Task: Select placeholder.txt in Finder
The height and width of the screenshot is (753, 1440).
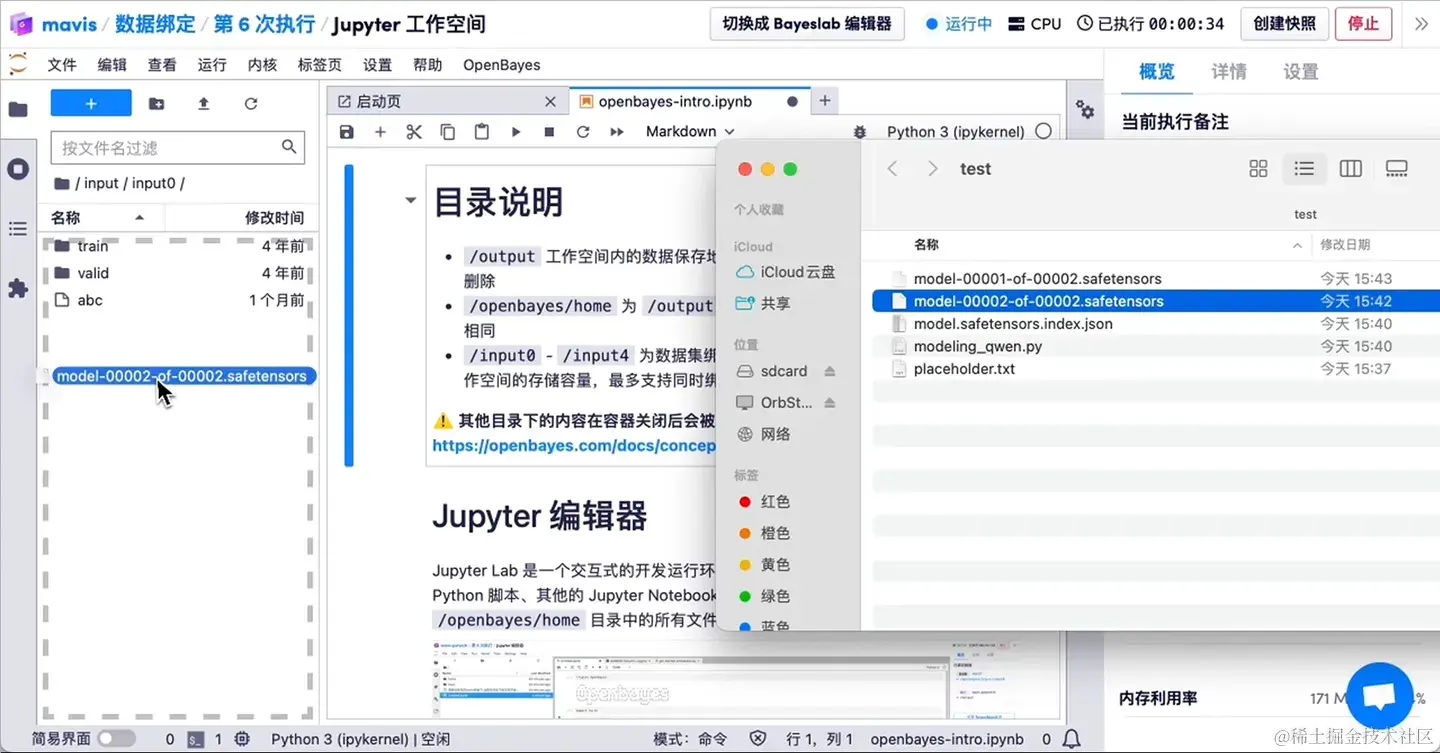Action: pyautogui.click(x=964, y=369)
